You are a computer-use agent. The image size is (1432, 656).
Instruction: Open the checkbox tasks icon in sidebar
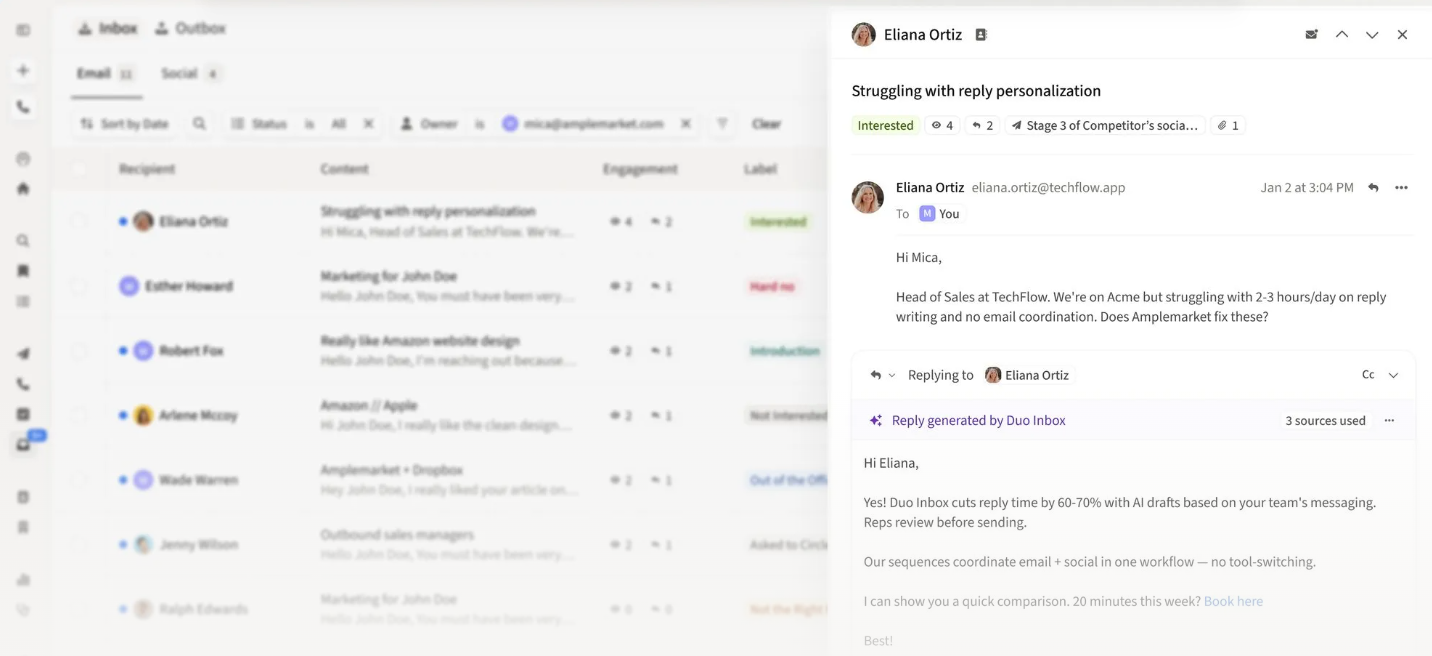coord(23,414)
